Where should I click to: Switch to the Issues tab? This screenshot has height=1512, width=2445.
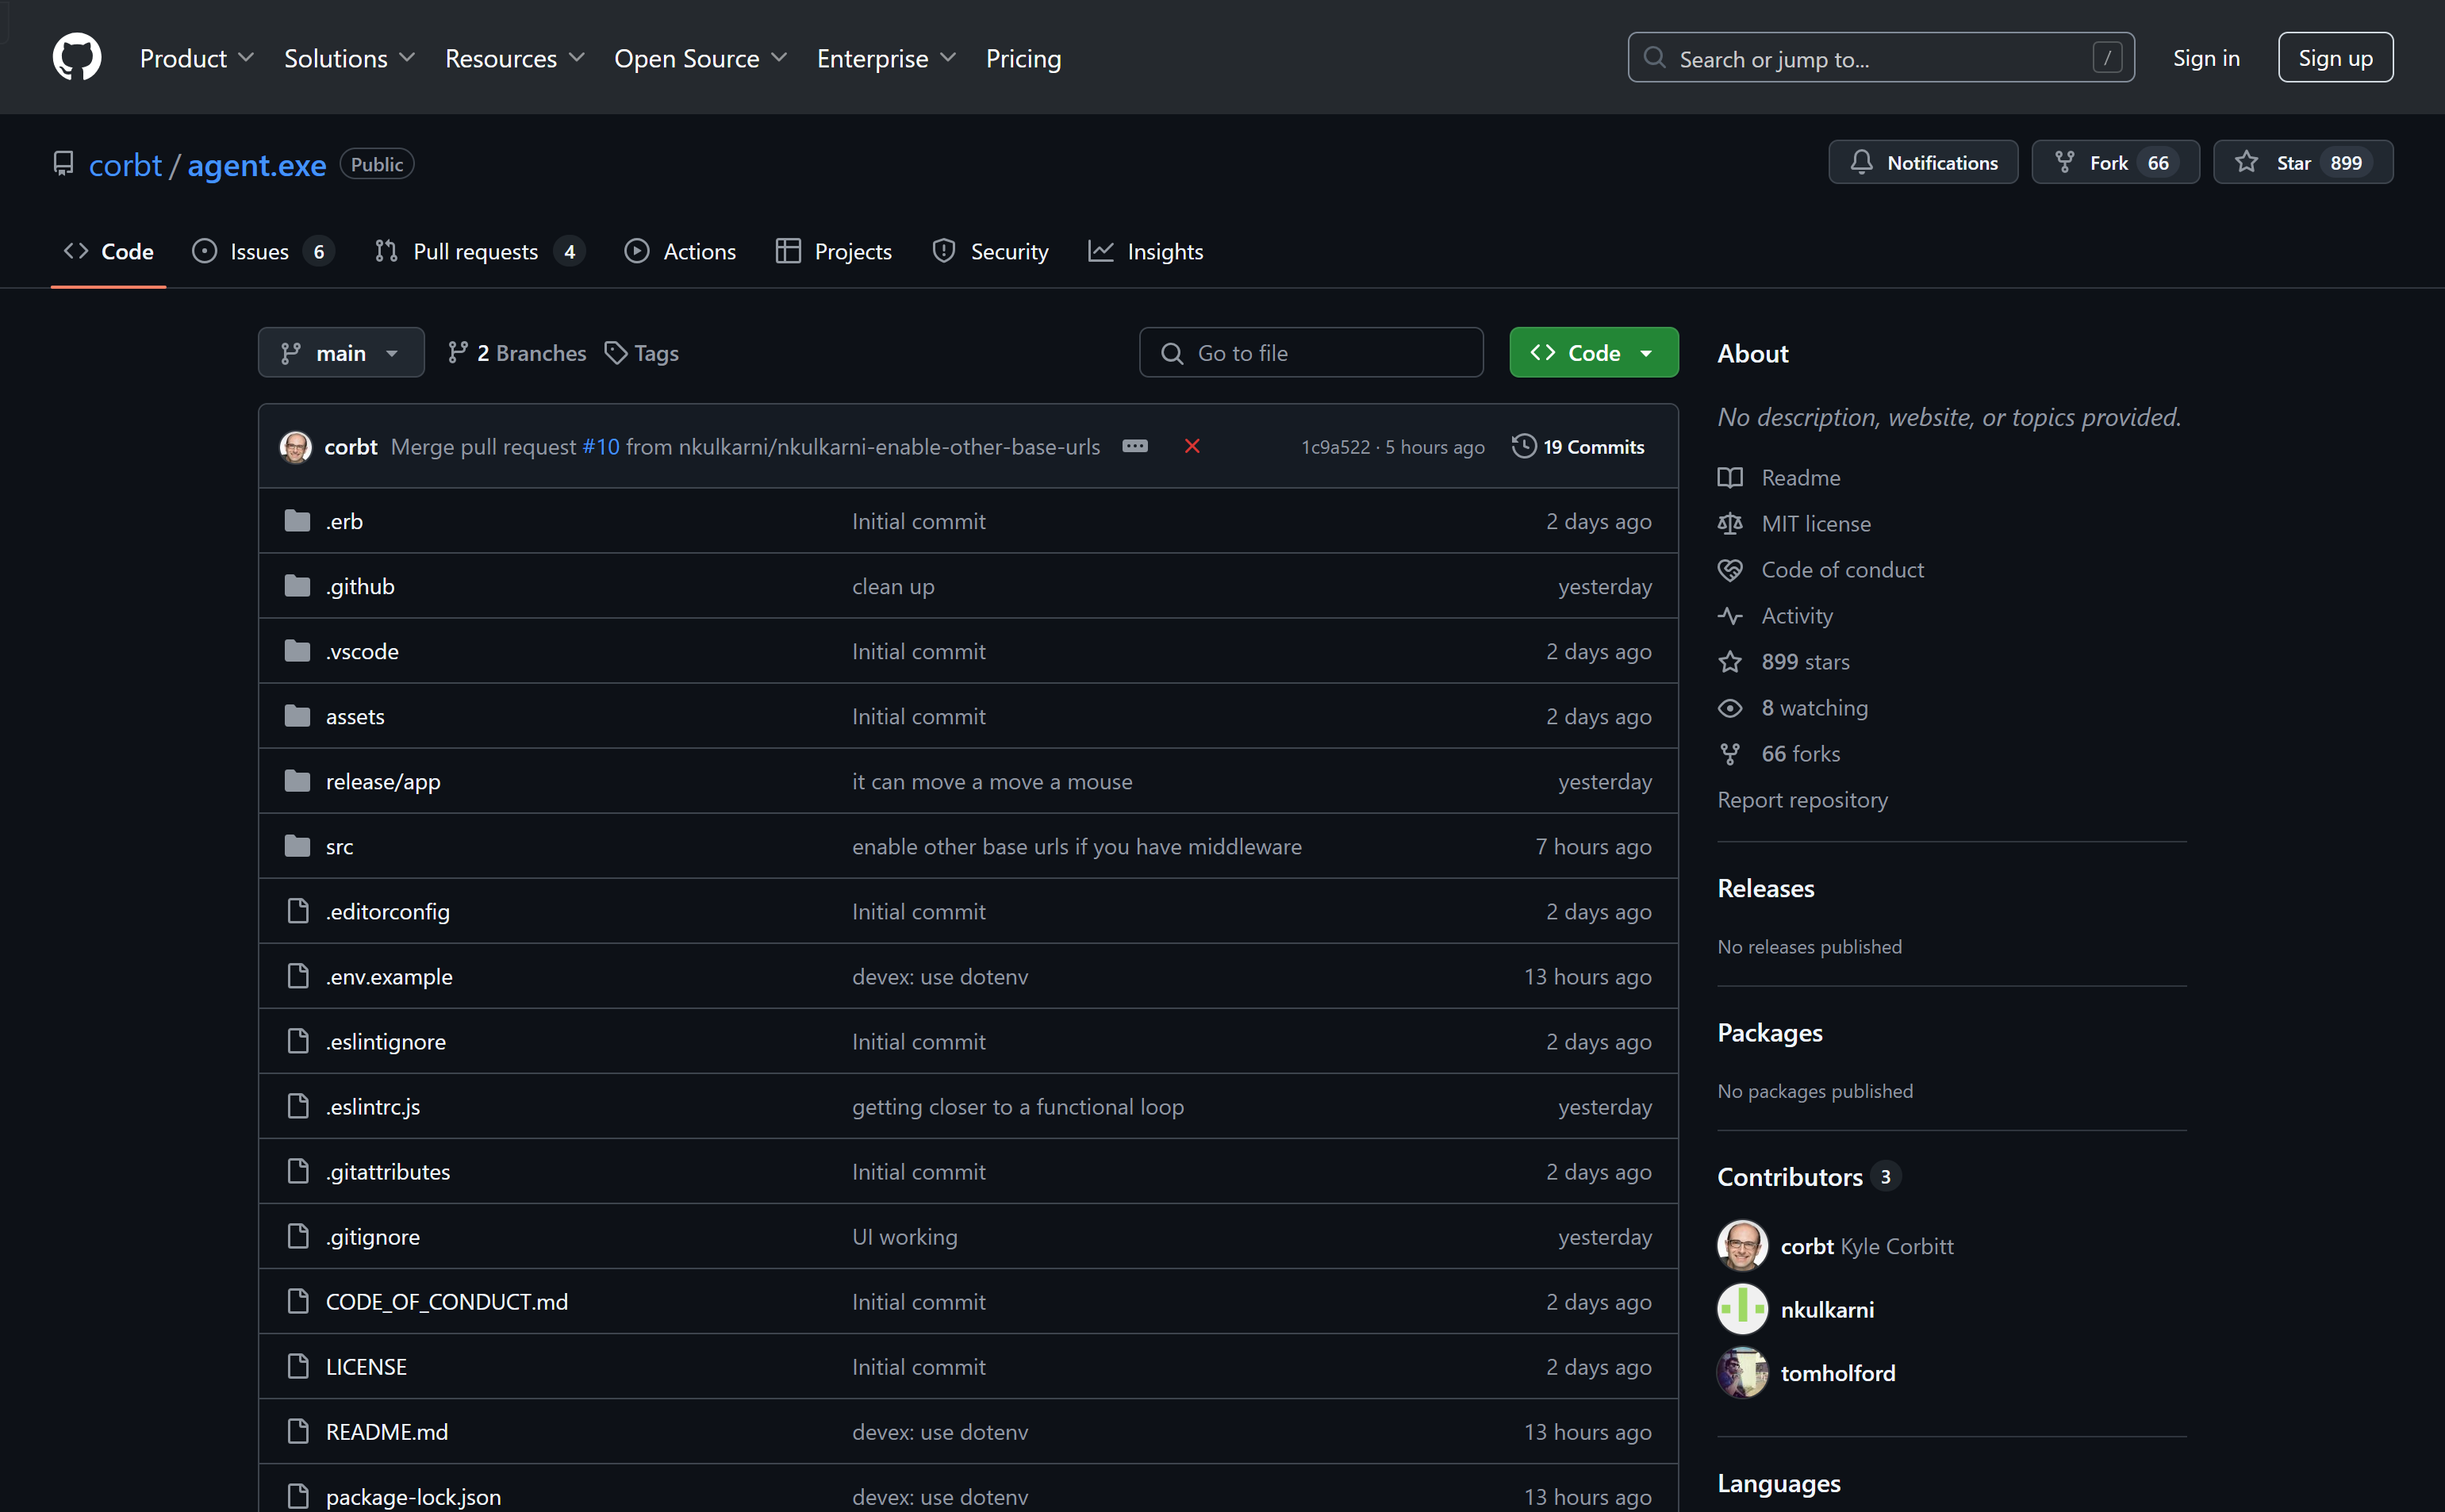tap(263, 251)
